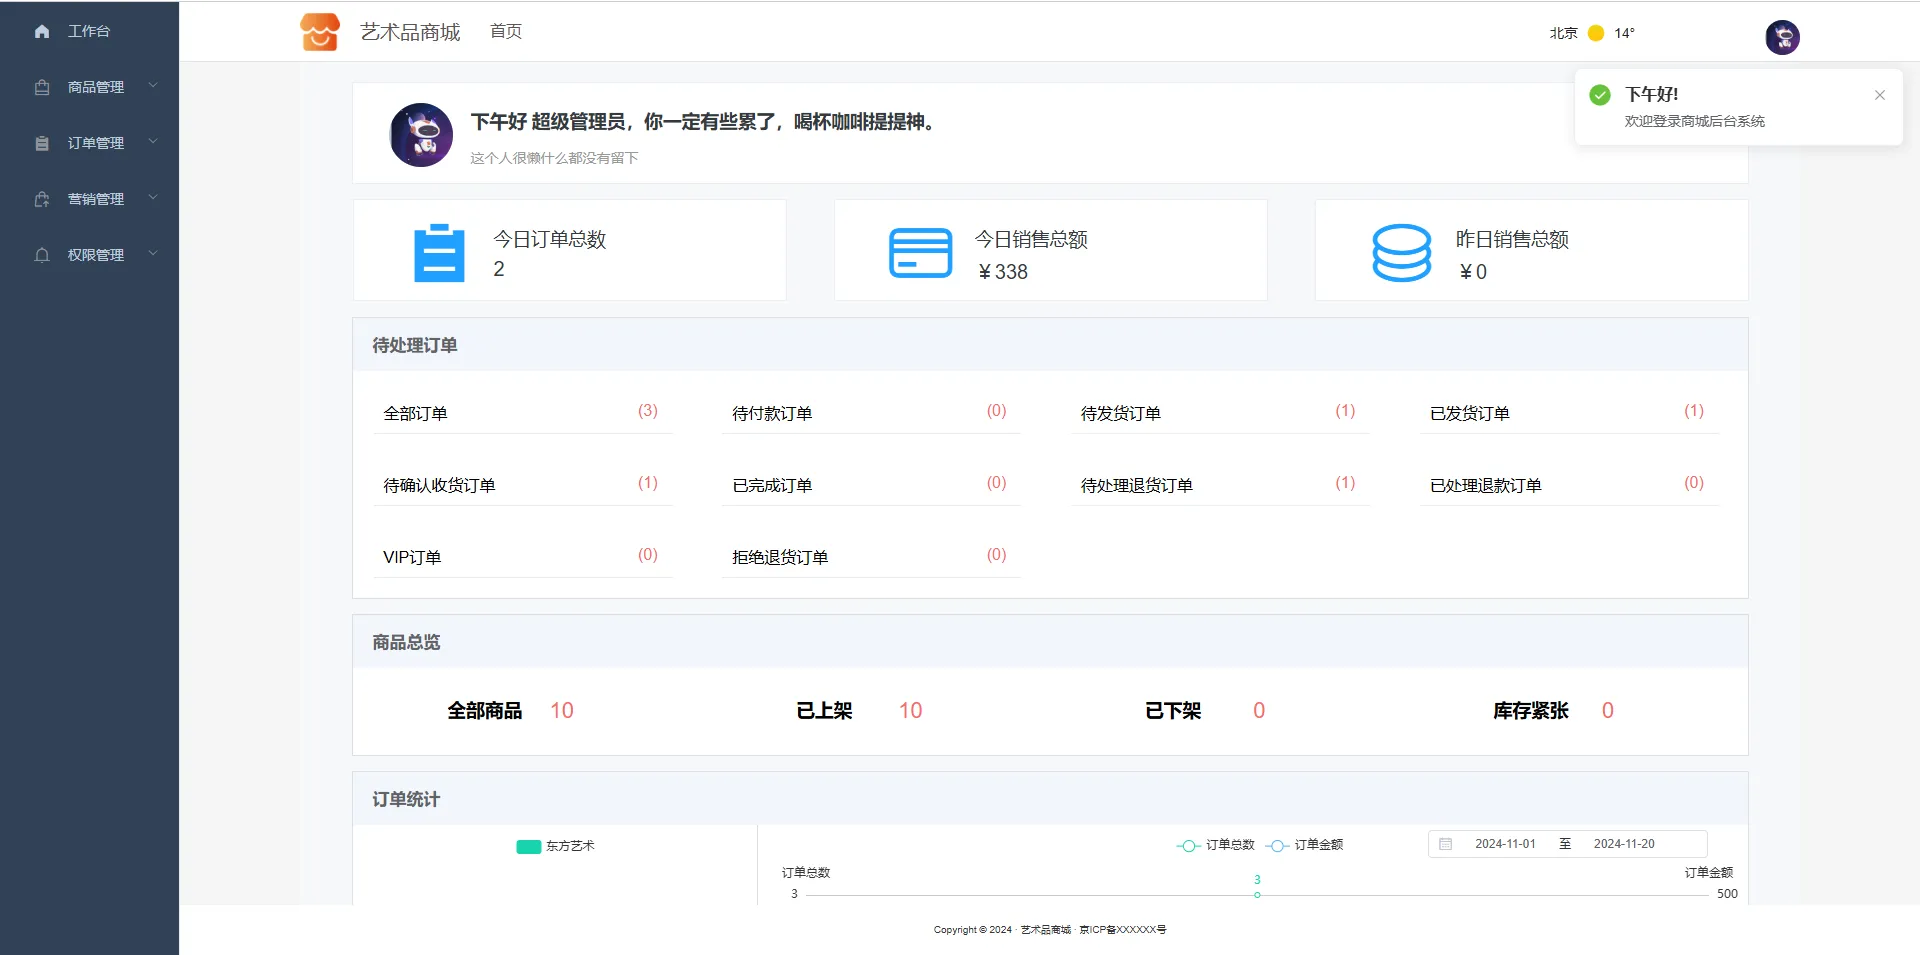Open the 待发货订单 link
The image size is (1920, 955).
tap(1121, 413)
